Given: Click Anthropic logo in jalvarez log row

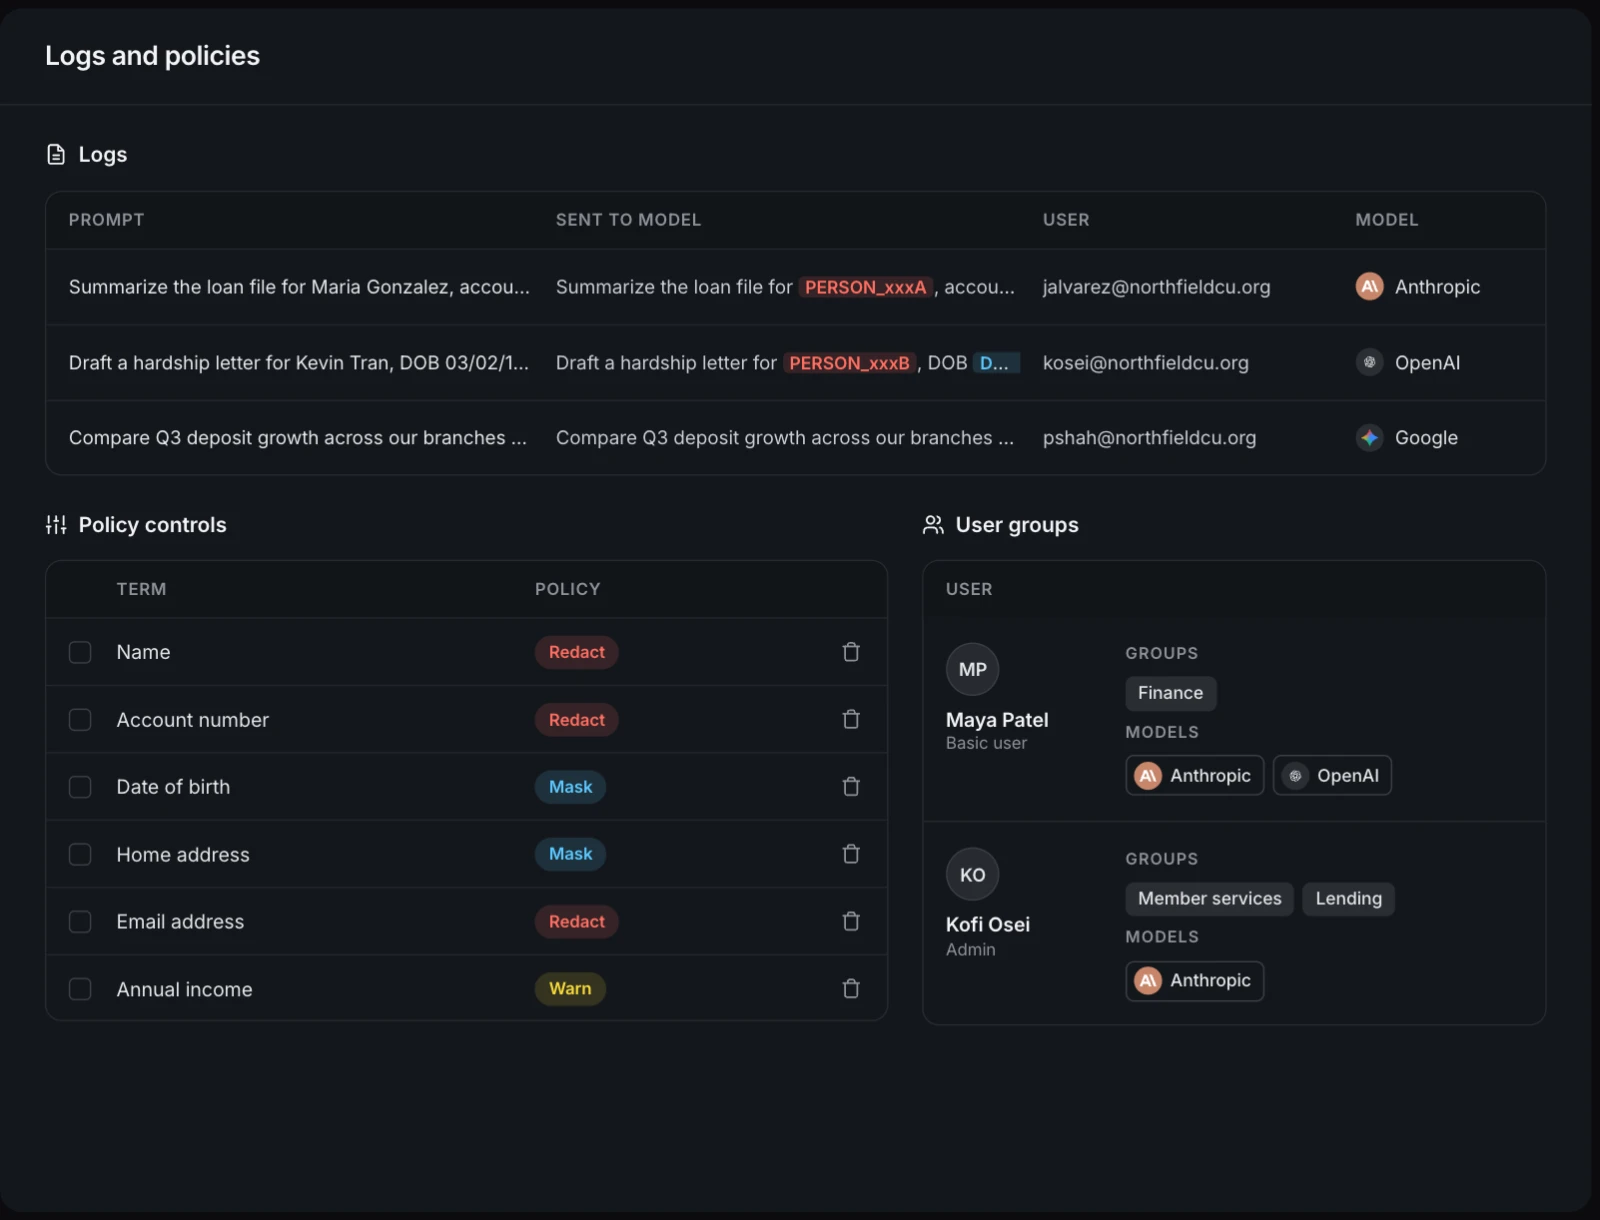Looking at the screenshot, I should (x=1369, y=287).
